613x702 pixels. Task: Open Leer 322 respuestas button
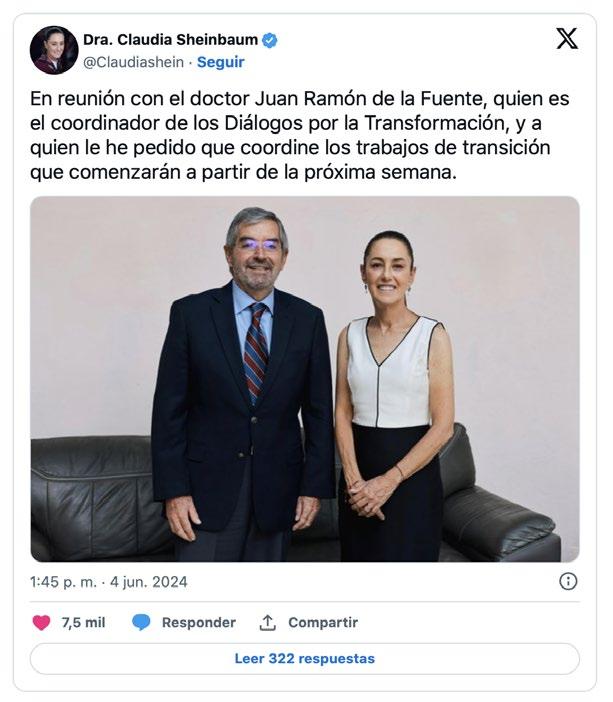304,659
